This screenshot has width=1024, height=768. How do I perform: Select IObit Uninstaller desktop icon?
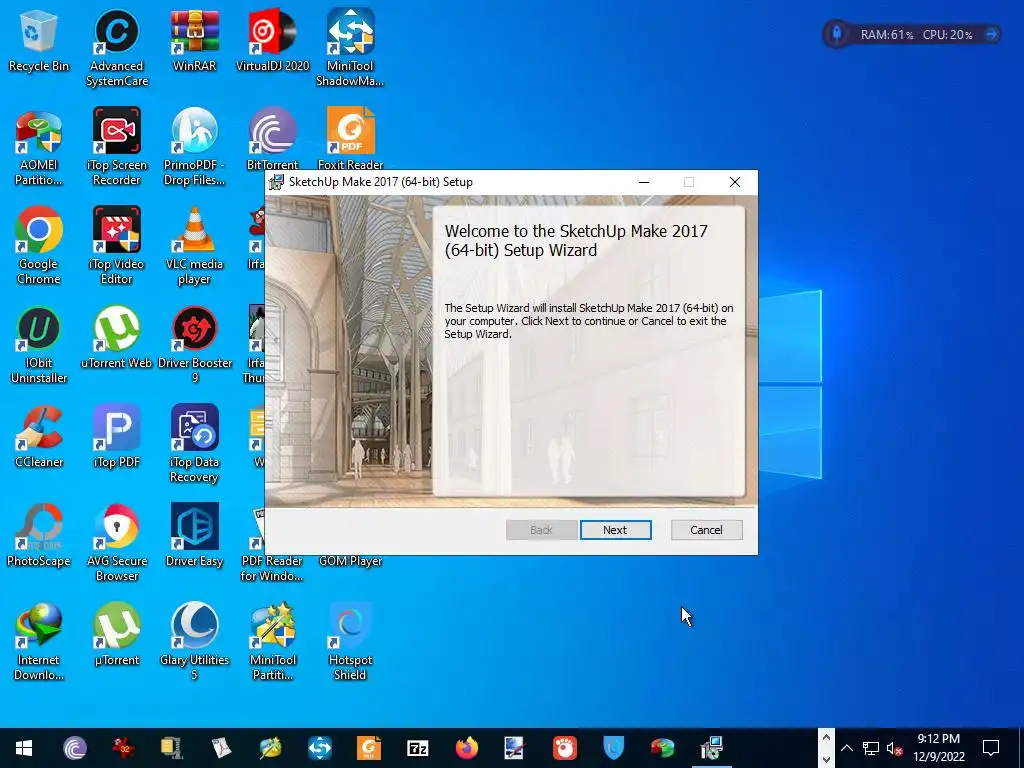(39, 346)
